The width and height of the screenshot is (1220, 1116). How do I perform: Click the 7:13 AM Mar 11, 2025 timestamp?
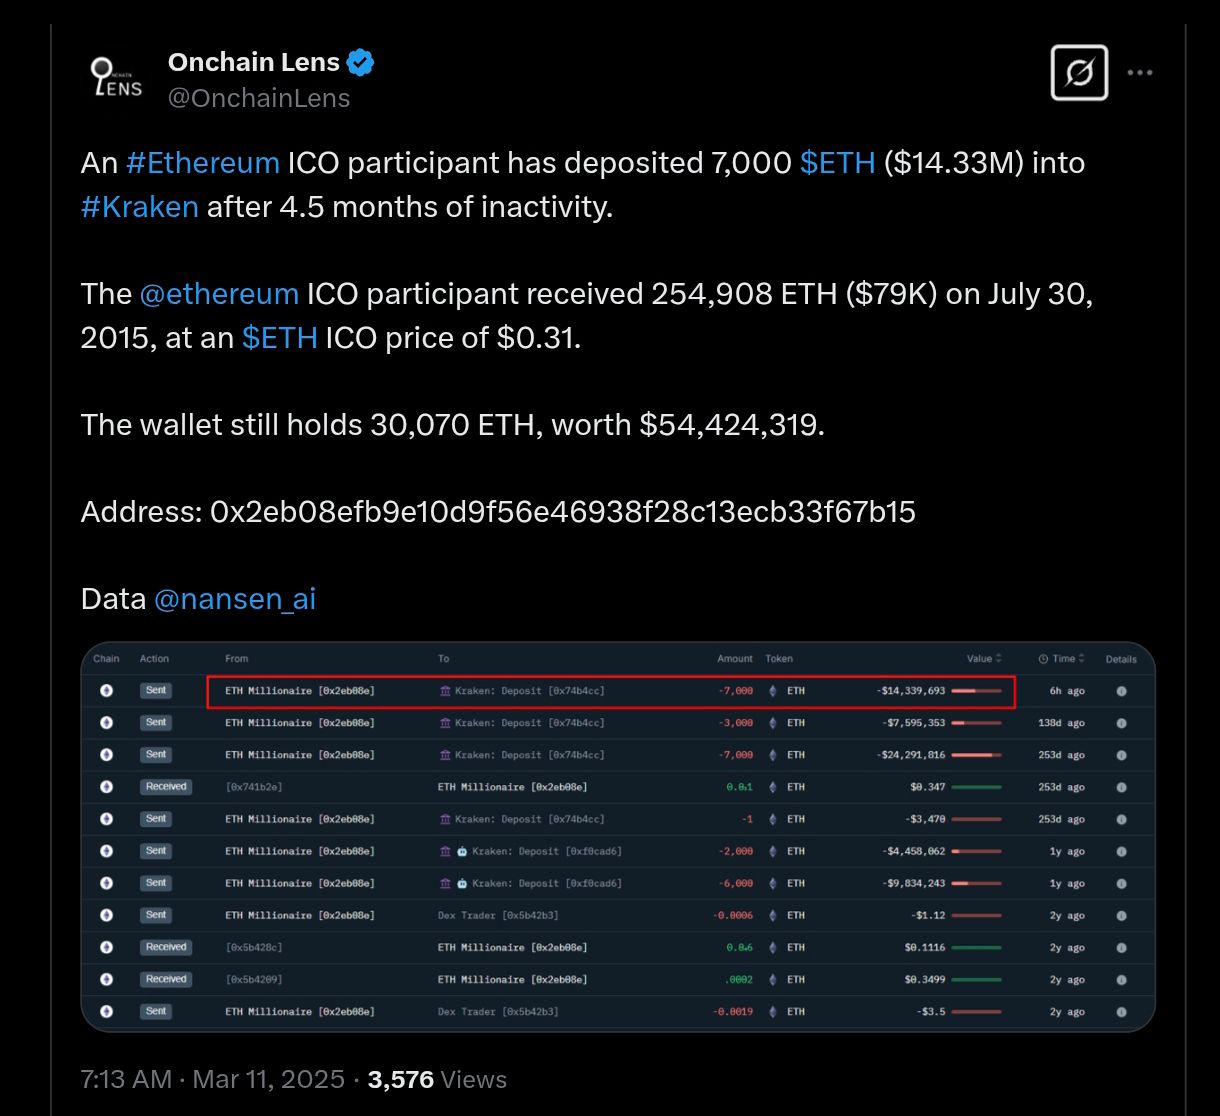click(212, 1080)
